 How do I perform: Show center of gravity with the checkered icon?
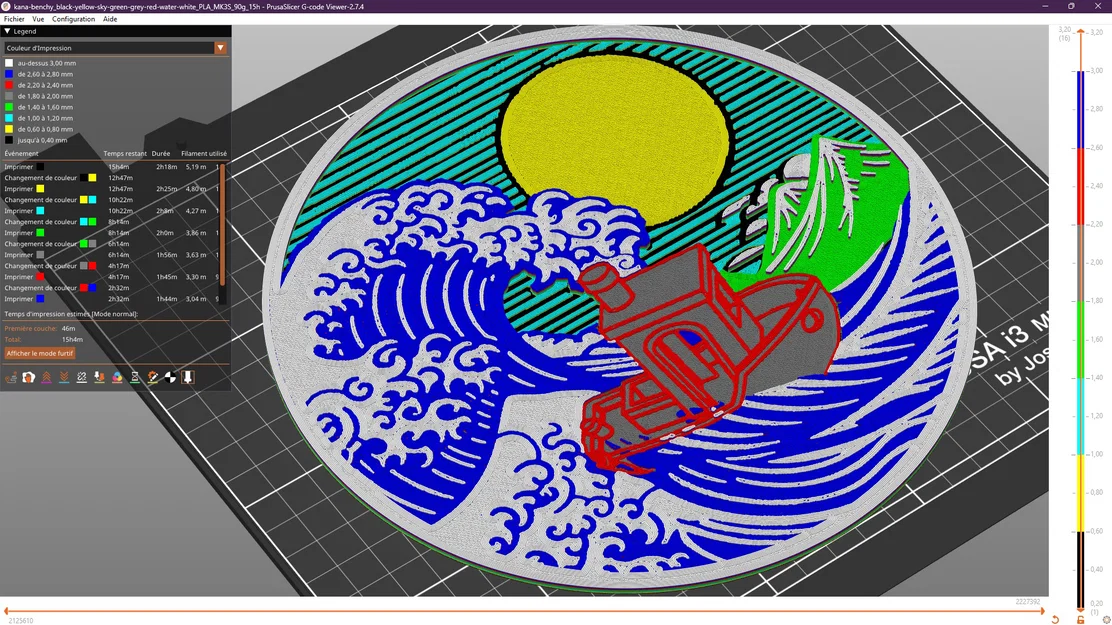[169, 377]
